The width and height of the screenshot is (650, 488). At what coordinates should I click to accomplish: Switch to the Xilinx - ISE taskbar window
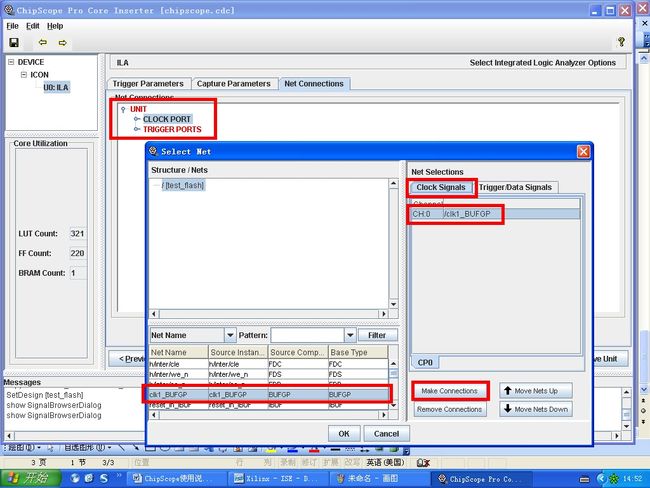(277, 478)
